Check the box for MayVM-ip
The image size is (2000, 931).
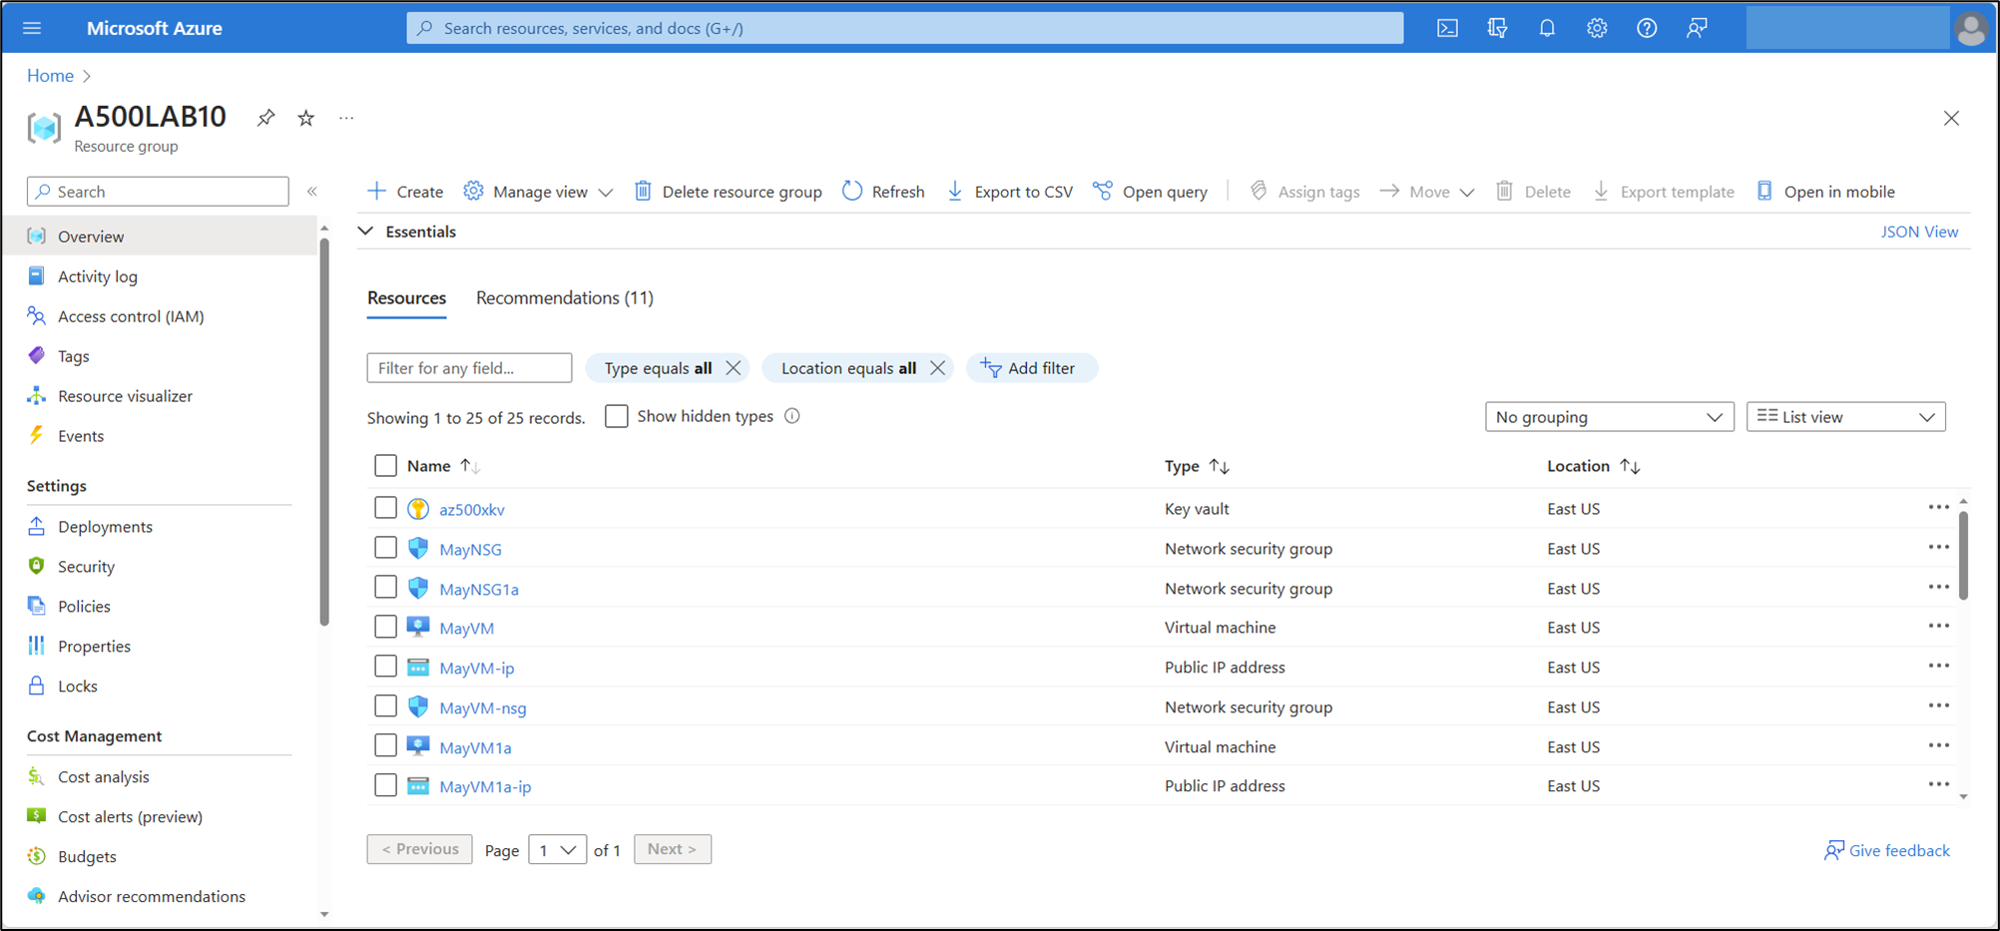click(x=386, y=666)
